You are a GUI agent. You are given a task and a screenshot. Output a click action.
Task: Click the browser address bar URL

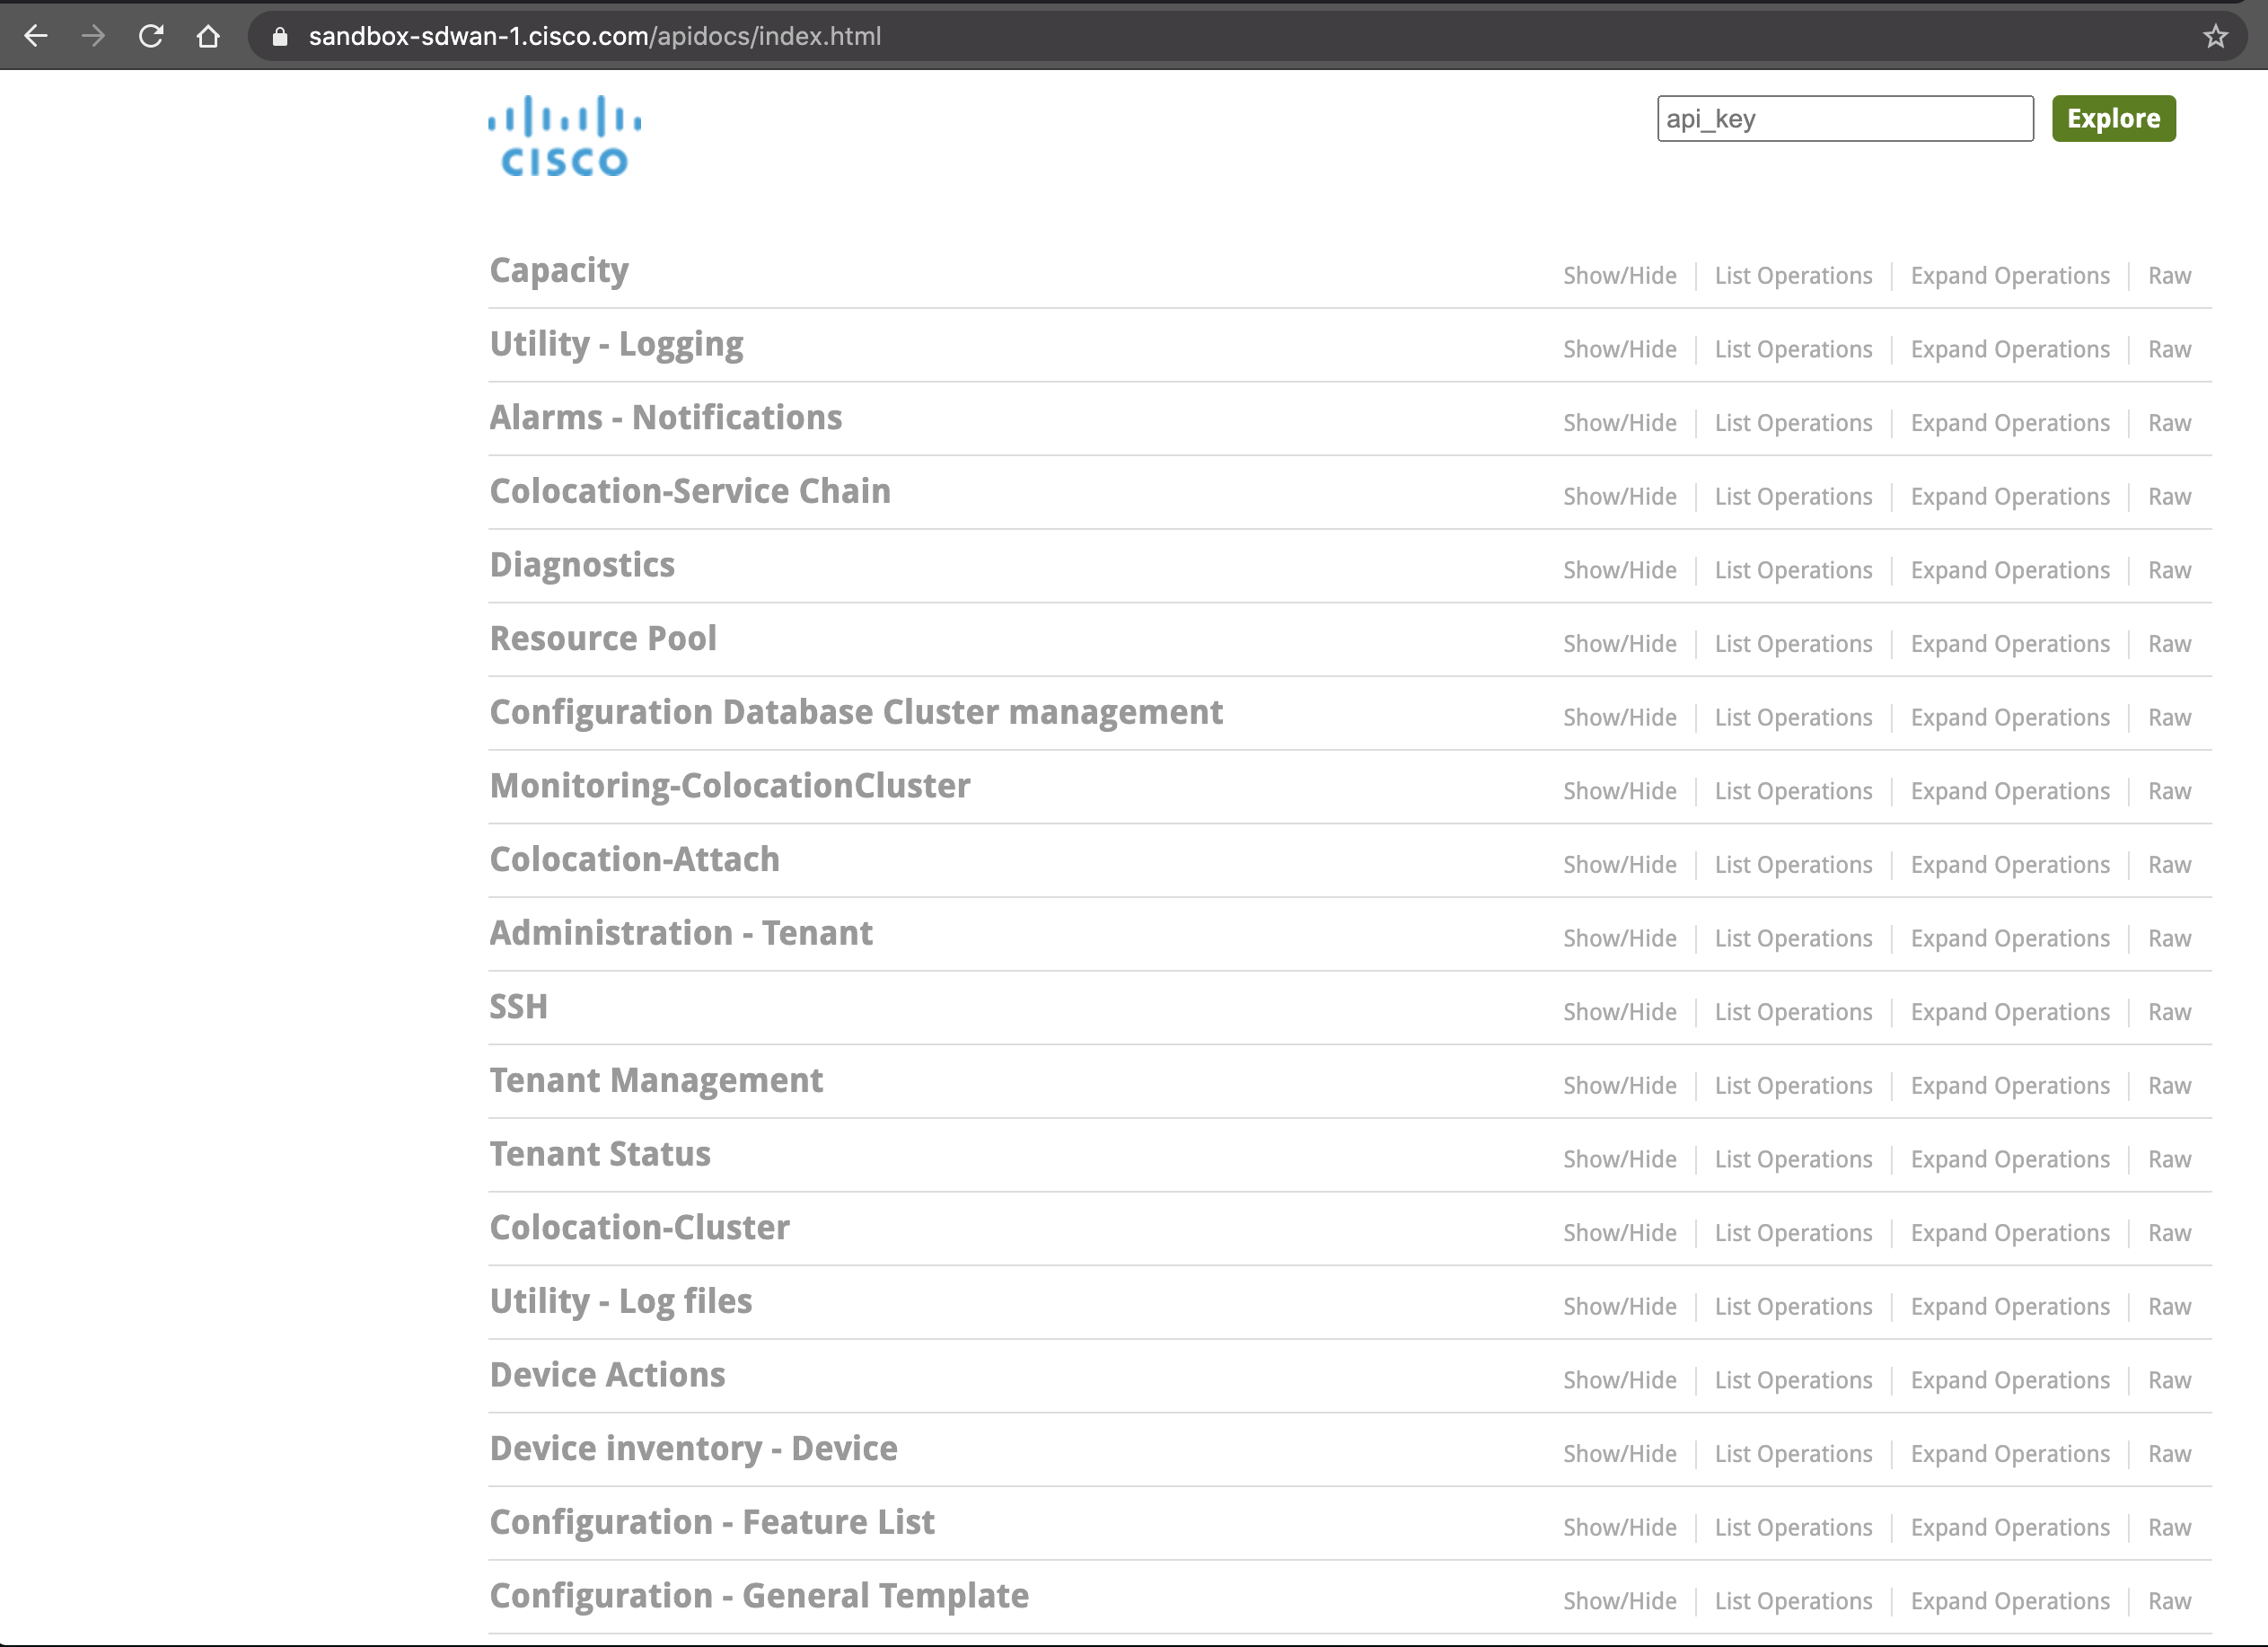(594, 36)
